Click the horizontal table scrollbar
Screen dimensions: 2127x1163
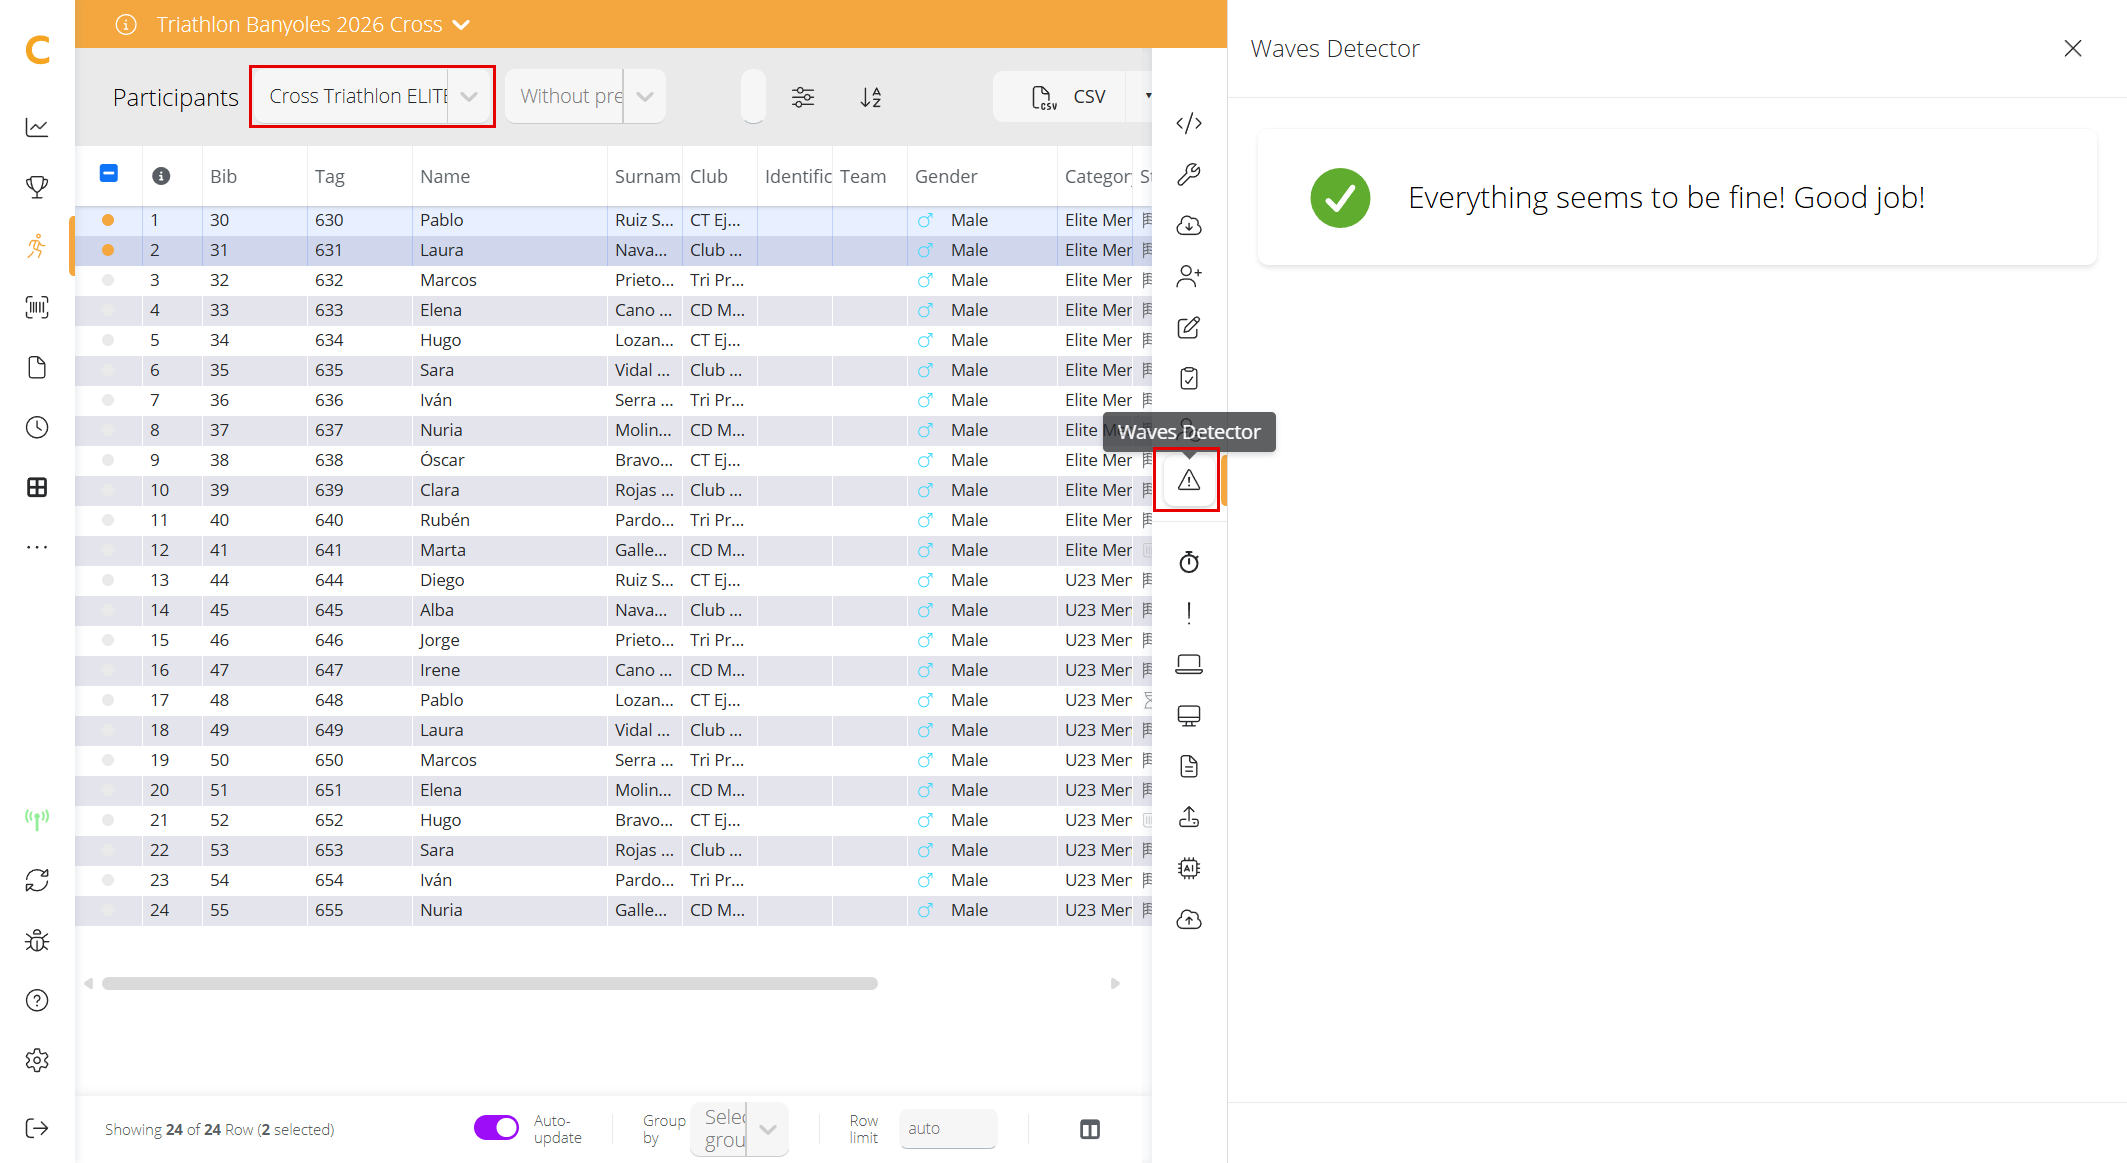pyautogui.click(x=490, y=983)
